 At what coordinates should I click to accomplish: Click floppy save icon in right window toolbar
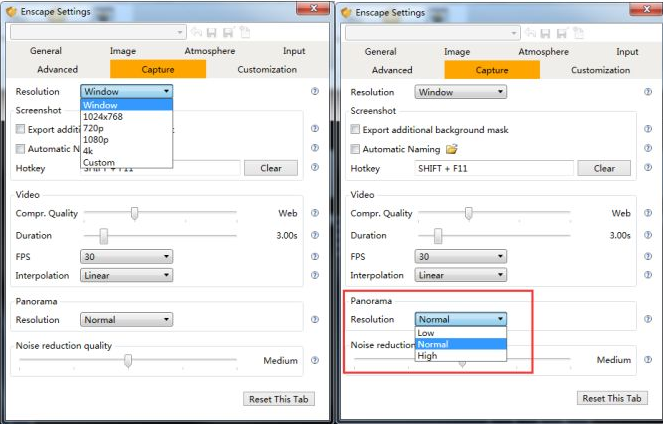[x=546, y=33]
